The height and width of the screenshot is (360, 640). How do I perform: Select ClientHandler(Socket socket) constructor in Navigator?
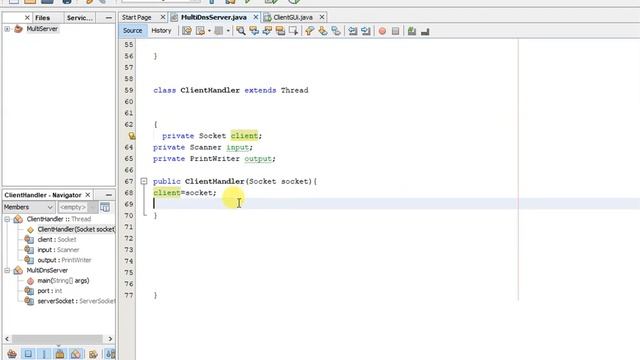[x=76, y=229]
